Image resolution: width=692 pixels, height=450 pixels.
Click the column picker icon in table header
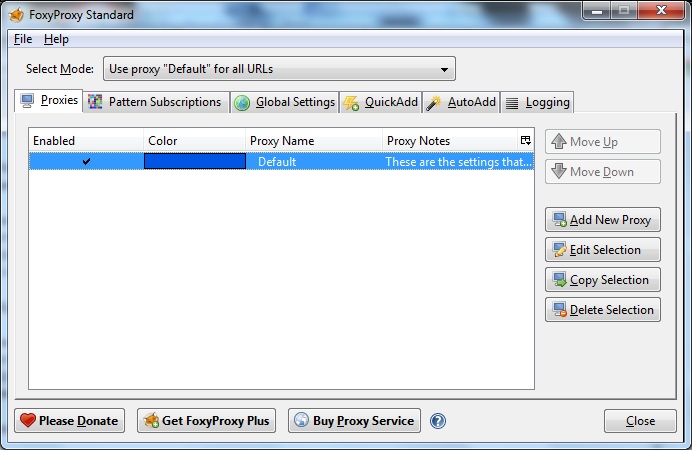point(525,140)
